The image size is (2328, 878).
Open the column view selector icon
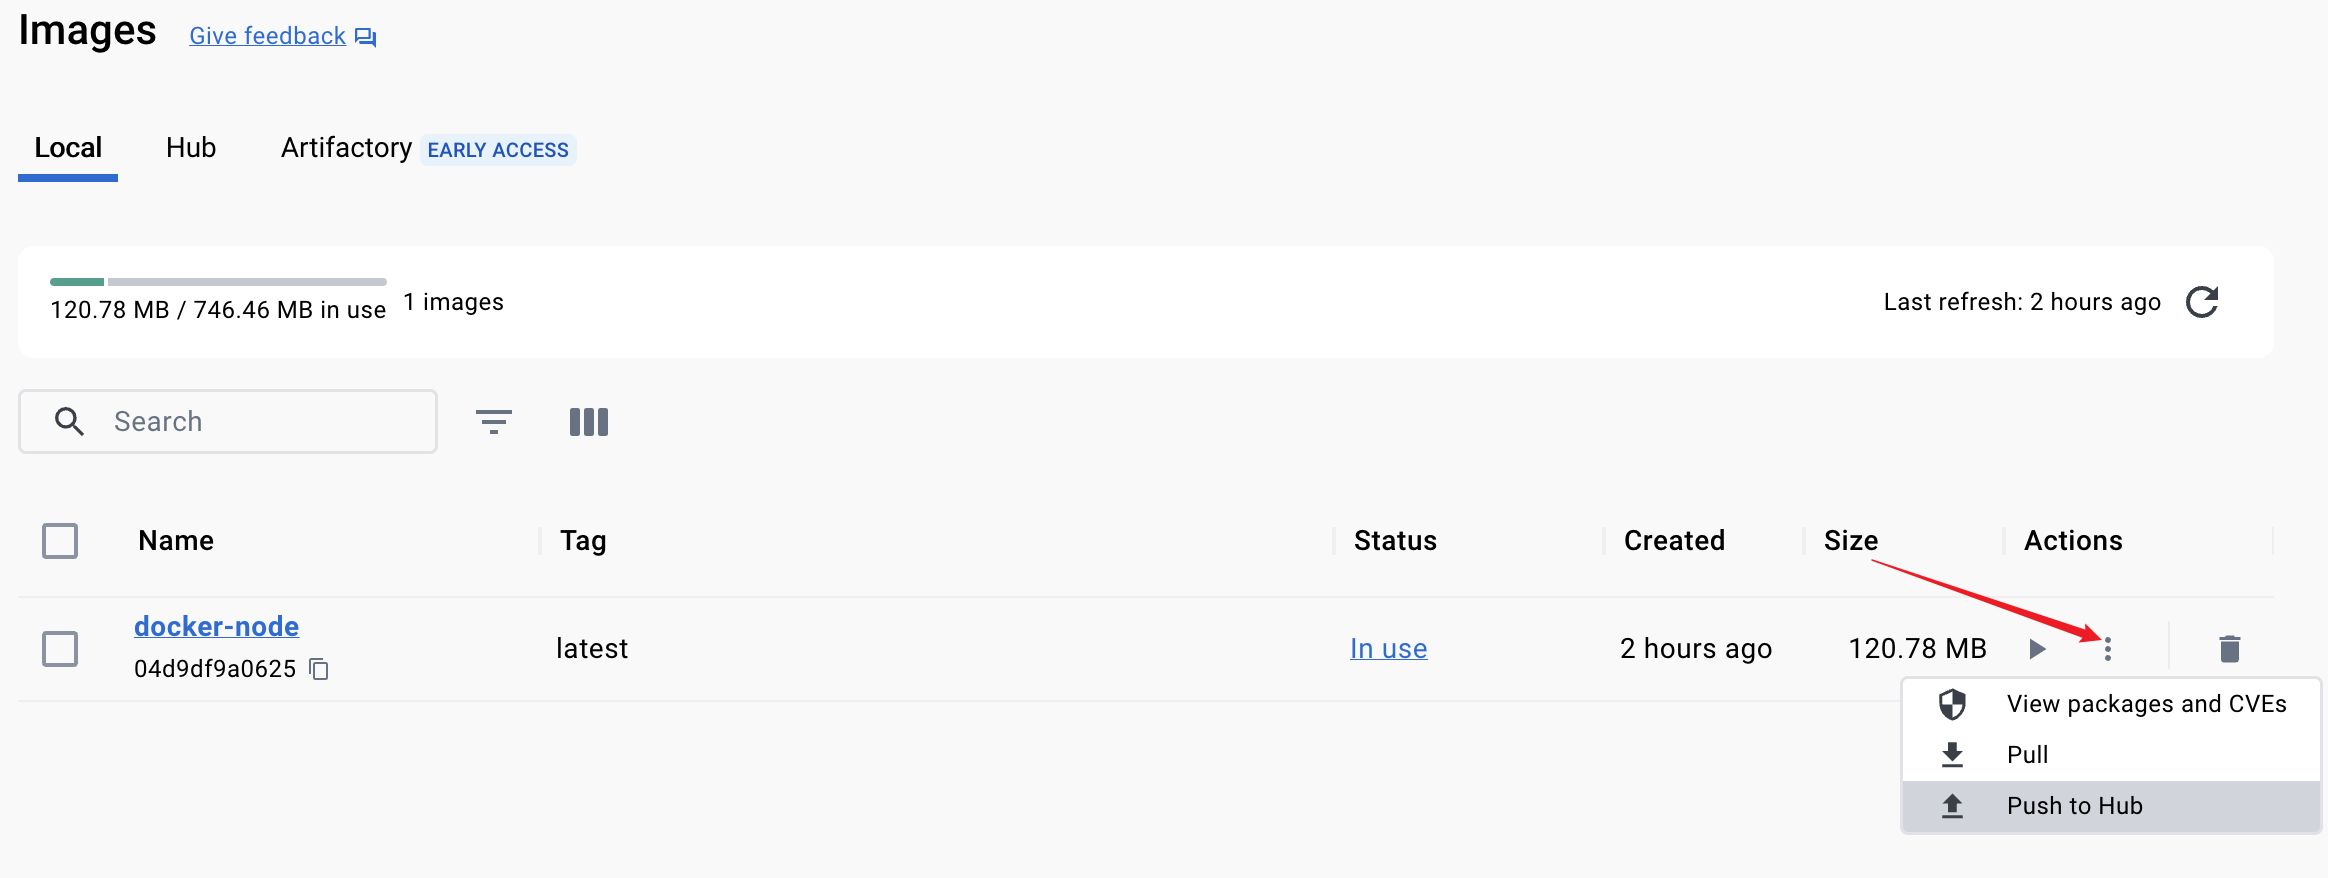point(589,422)
